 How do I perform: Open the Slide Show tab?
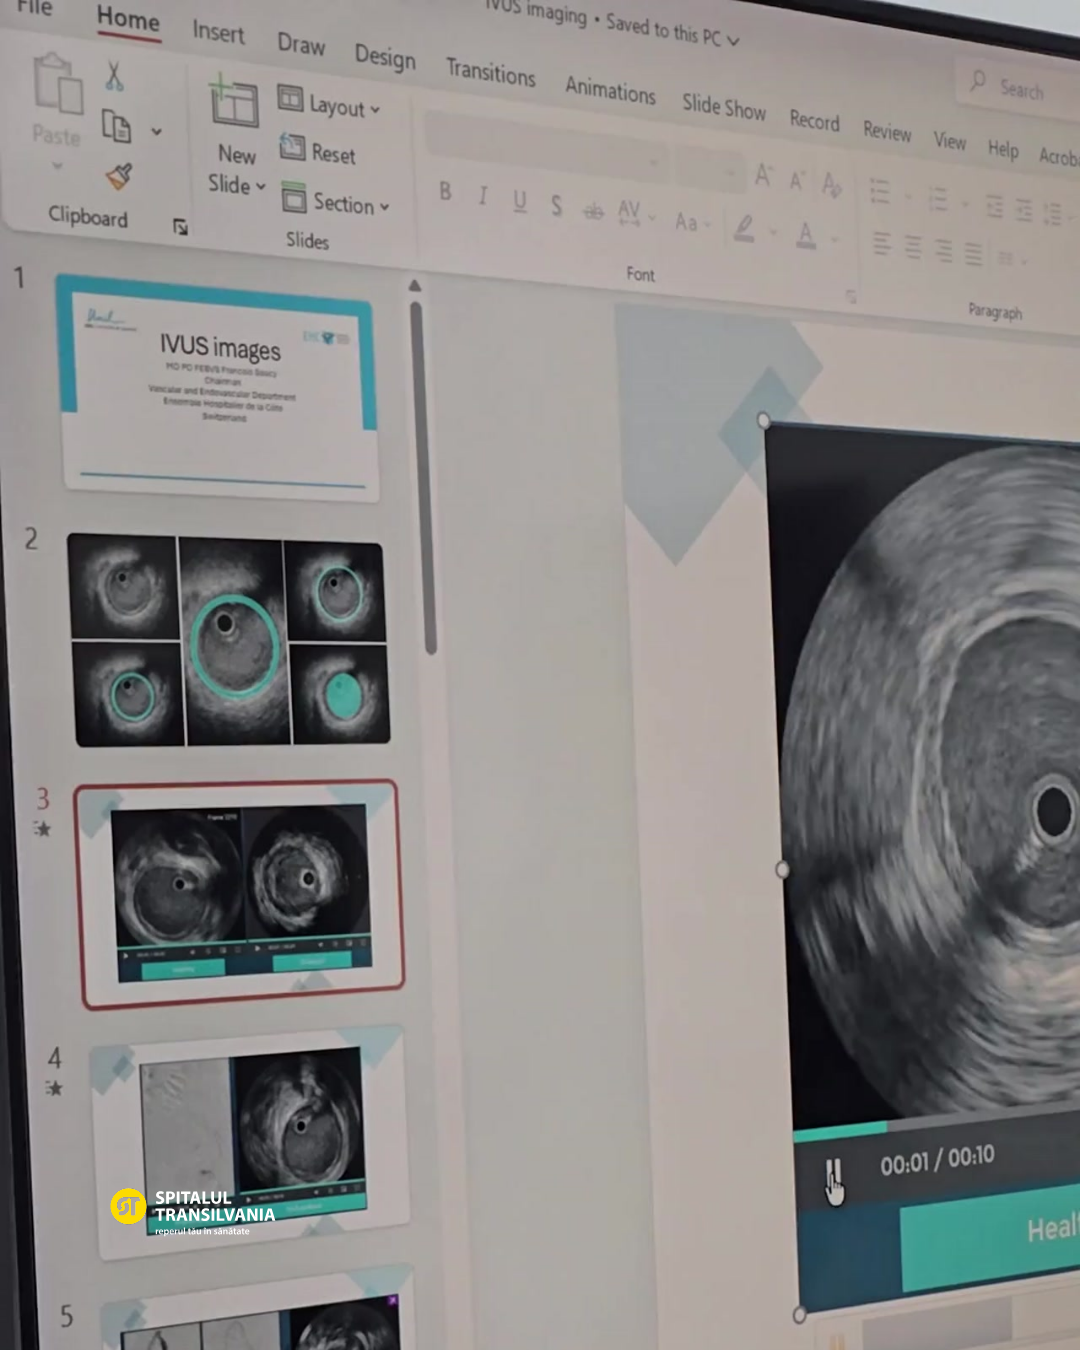pyautogui.click(x=723, y=106)
